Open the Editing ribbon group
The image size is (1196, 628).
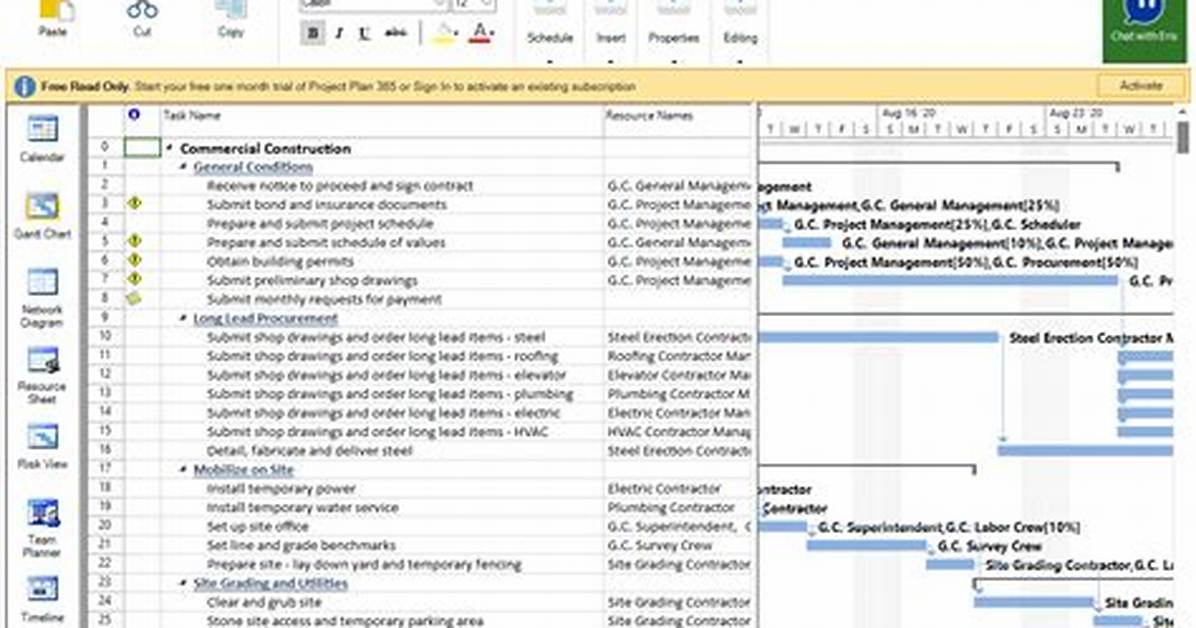pos(740,37)
